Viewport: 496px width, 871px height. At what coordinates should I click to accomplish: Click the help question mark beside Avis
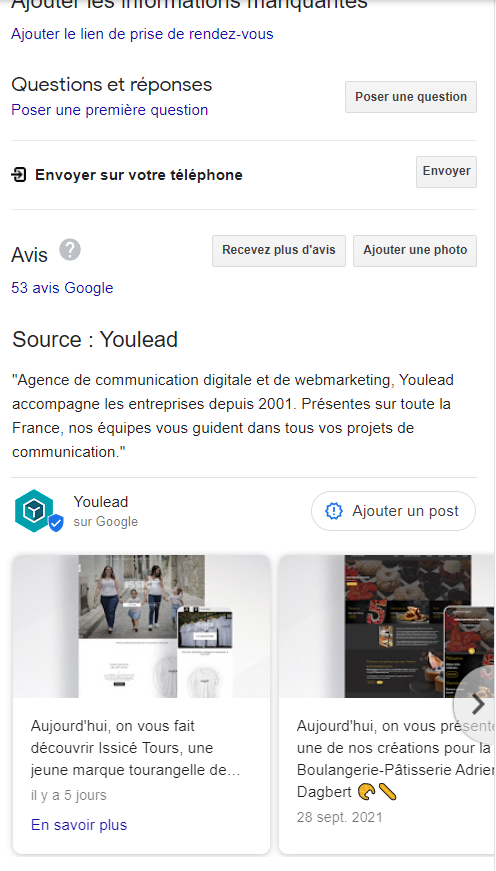click(70, 249)
